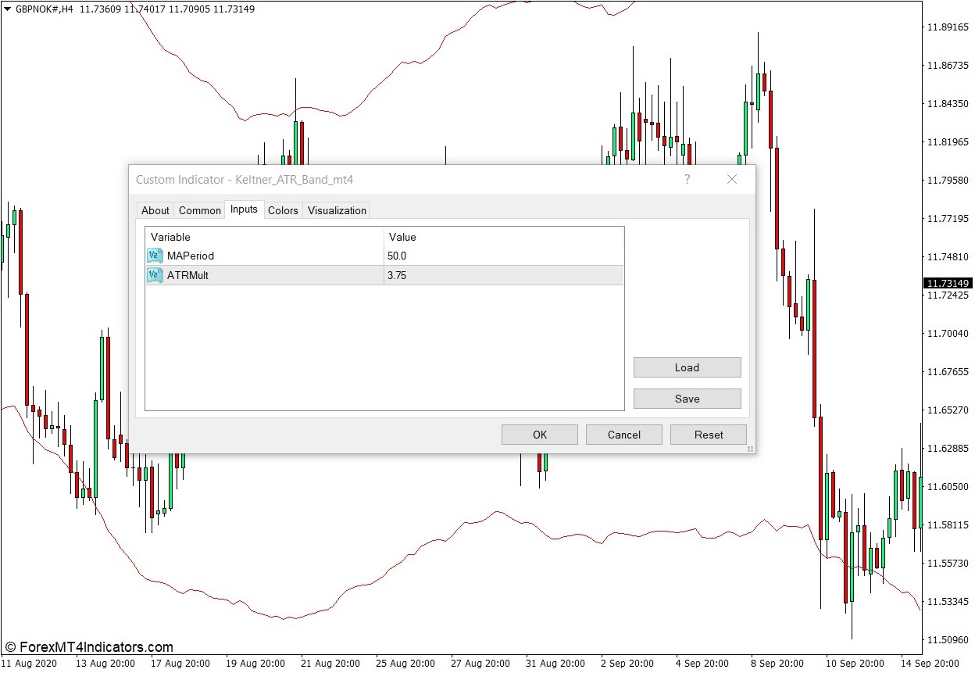Click the dialog help question mark
977x675 pixels.
click(x=687, y=180)
